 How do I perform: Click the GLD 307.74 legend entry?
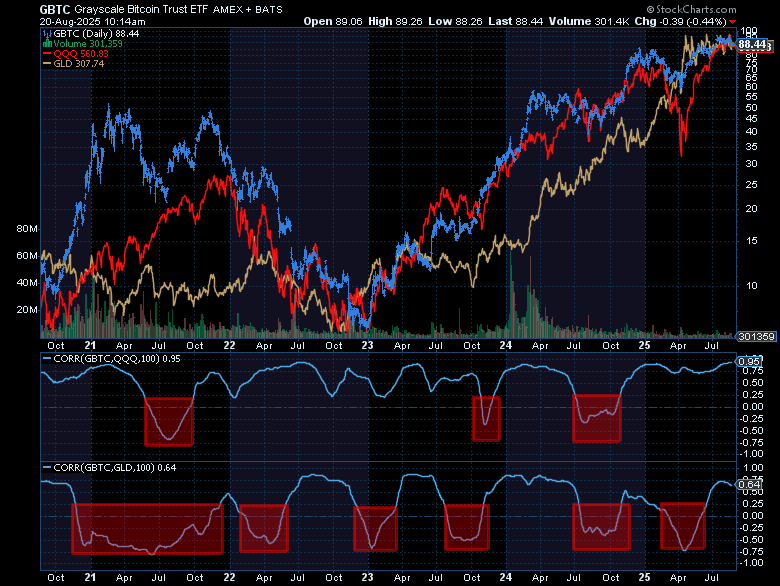(x=79, y=64)
